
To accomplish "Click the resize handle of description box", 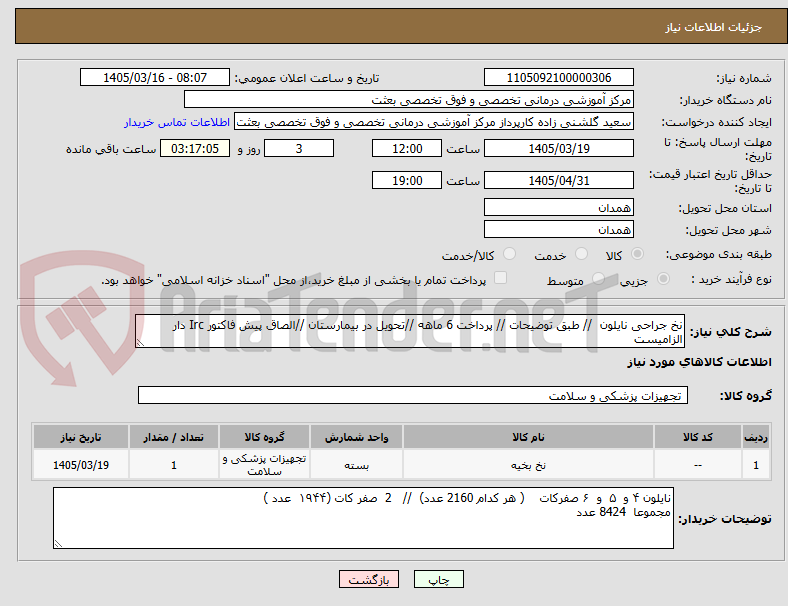I will click(140, 343).
